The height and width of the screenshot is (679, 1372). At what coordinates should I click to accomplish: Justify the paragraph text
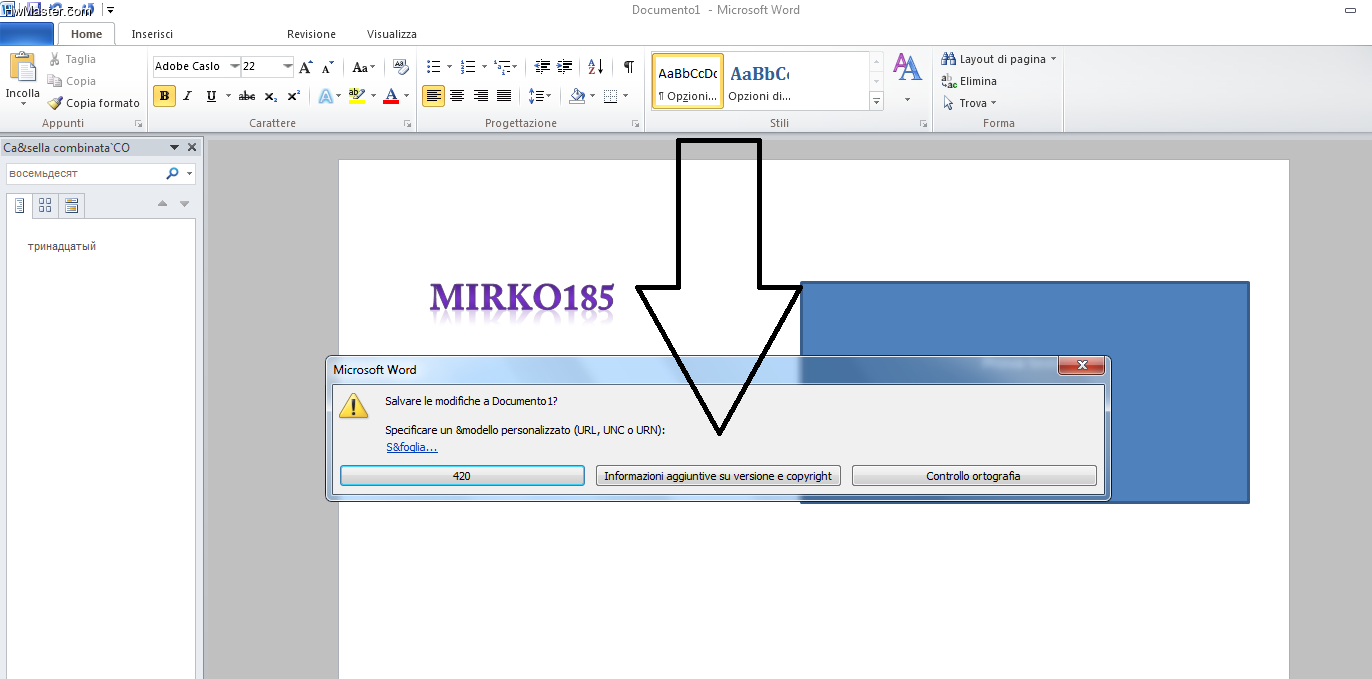point(504,96)
